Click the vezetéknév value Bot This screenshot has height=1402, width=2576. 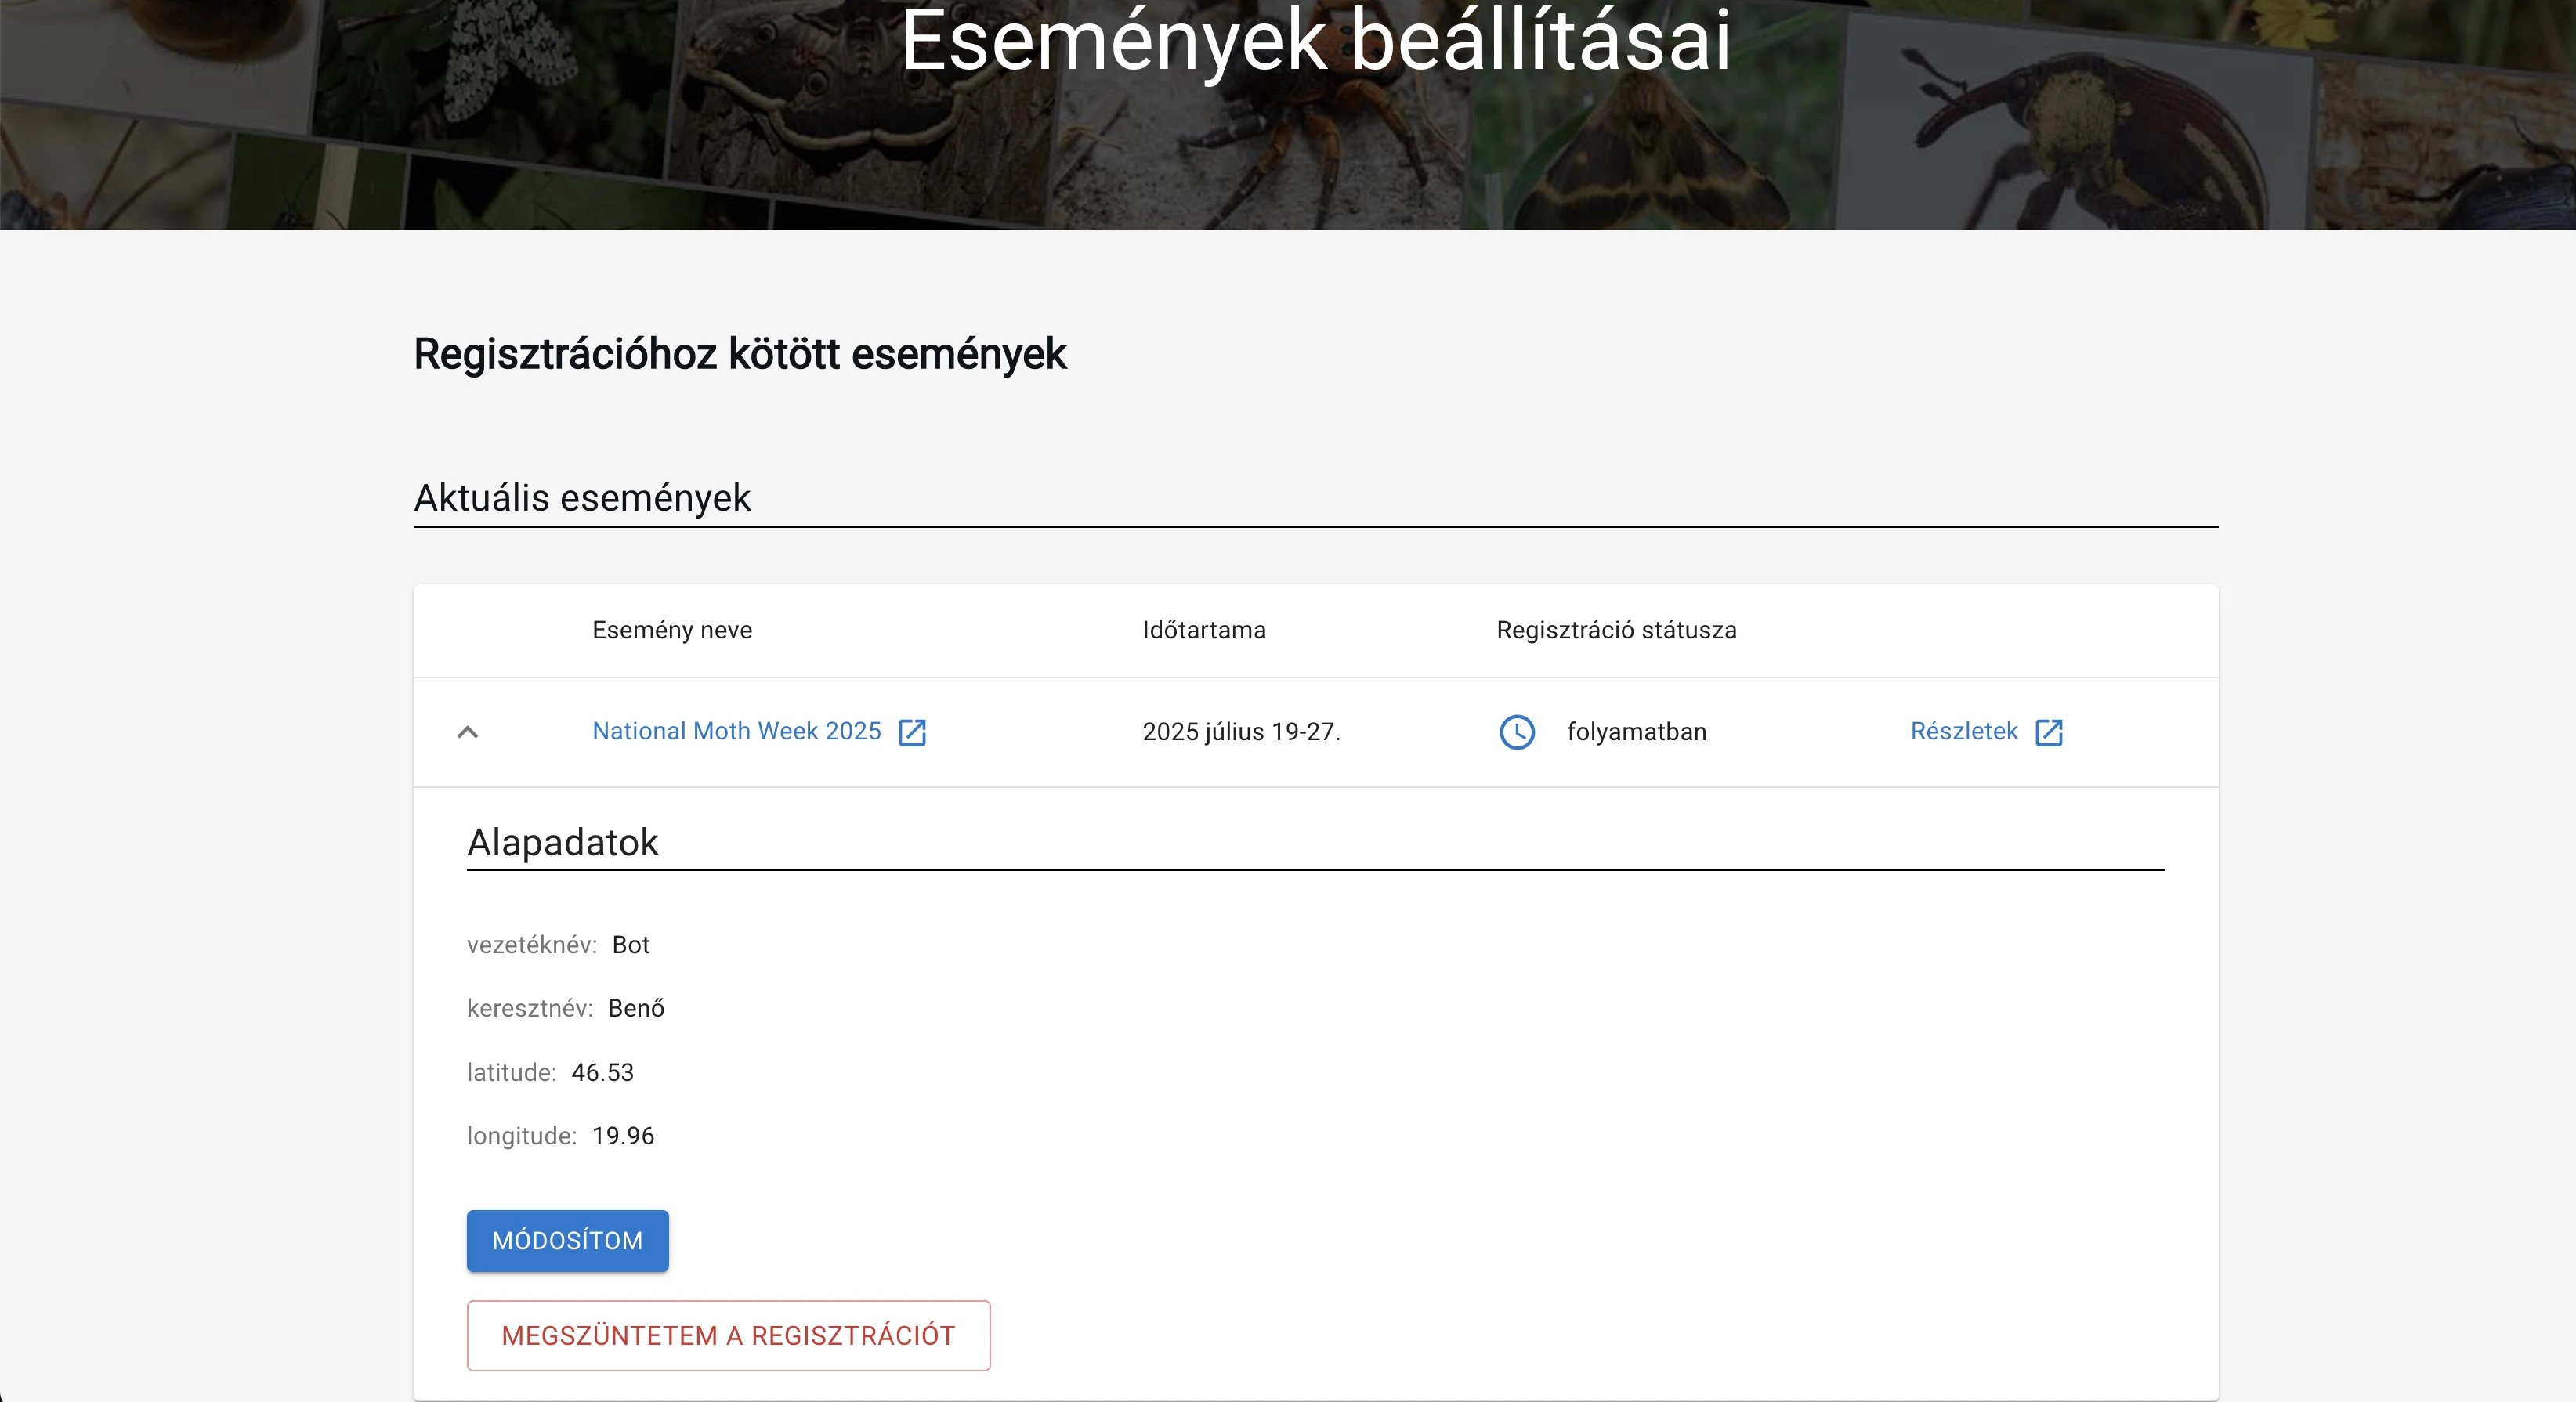pyautogui.click(x=630, y=944)
